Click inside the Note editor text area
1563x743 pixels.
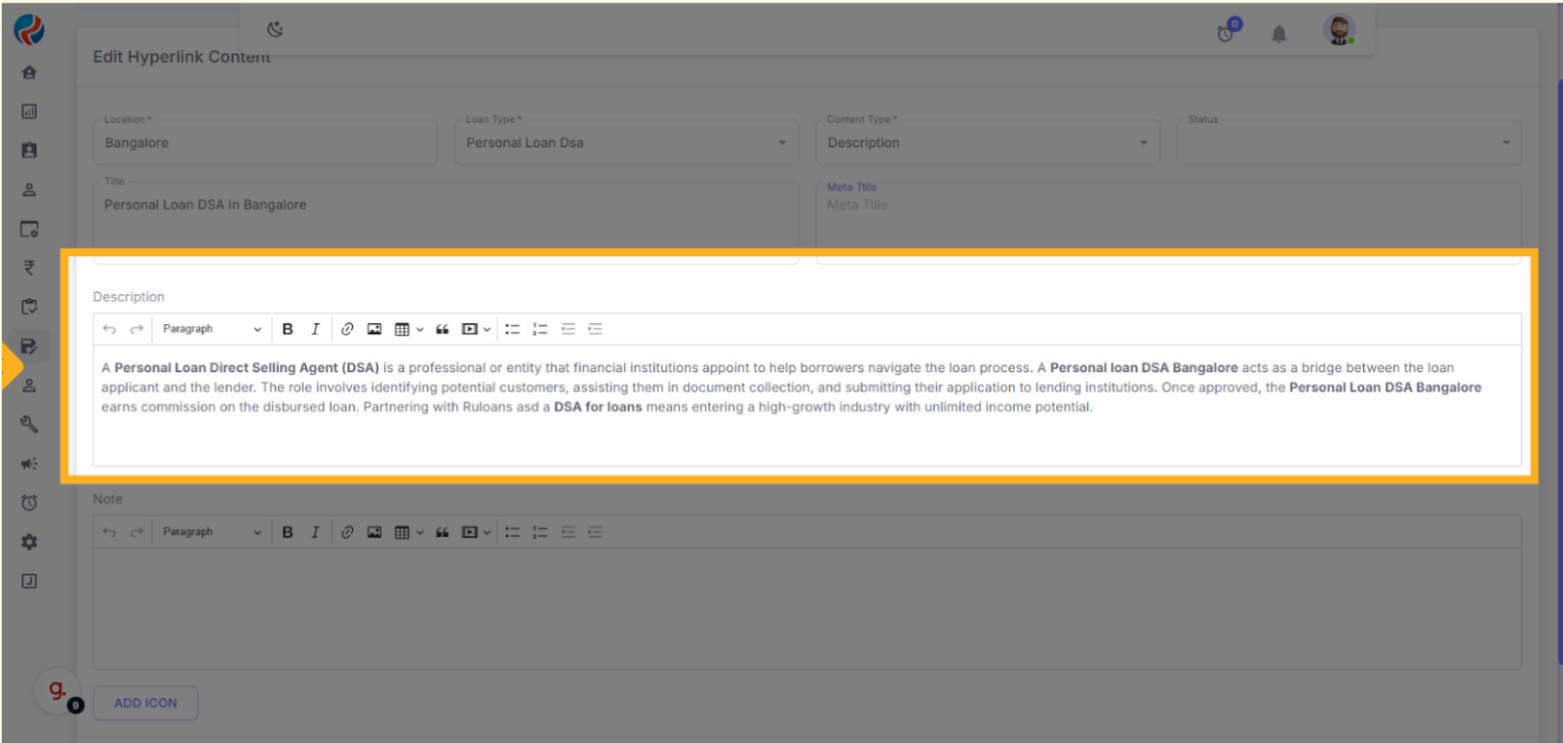click(x=806, y=607)
